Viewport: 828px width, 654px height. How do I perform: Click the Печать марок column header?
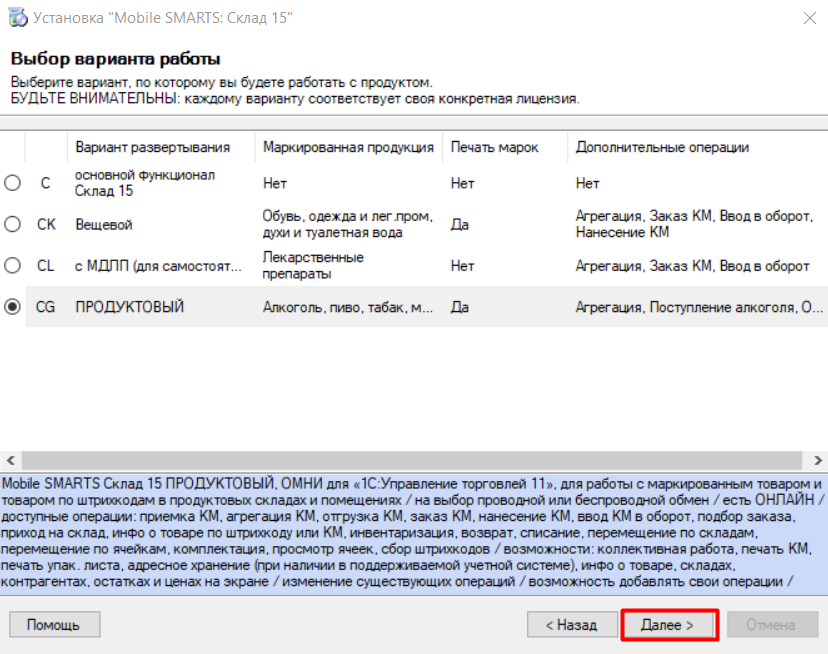point(494,147)
